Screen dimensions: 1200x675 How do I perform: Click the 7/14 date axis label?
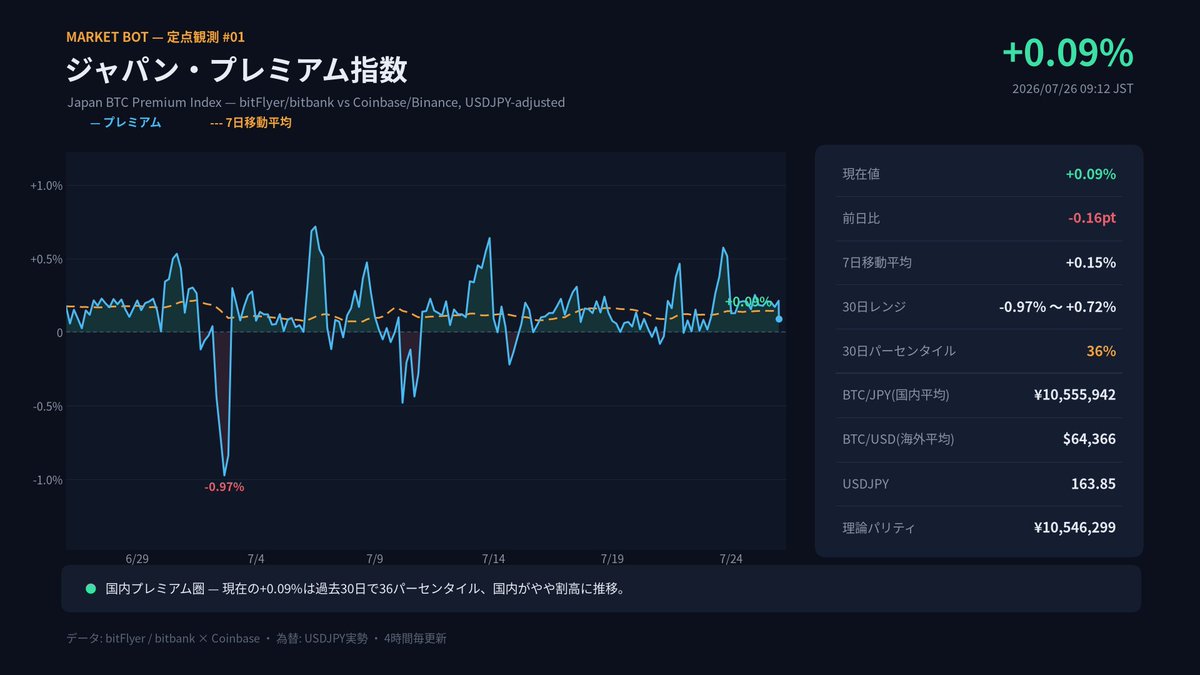click(494, 559)
